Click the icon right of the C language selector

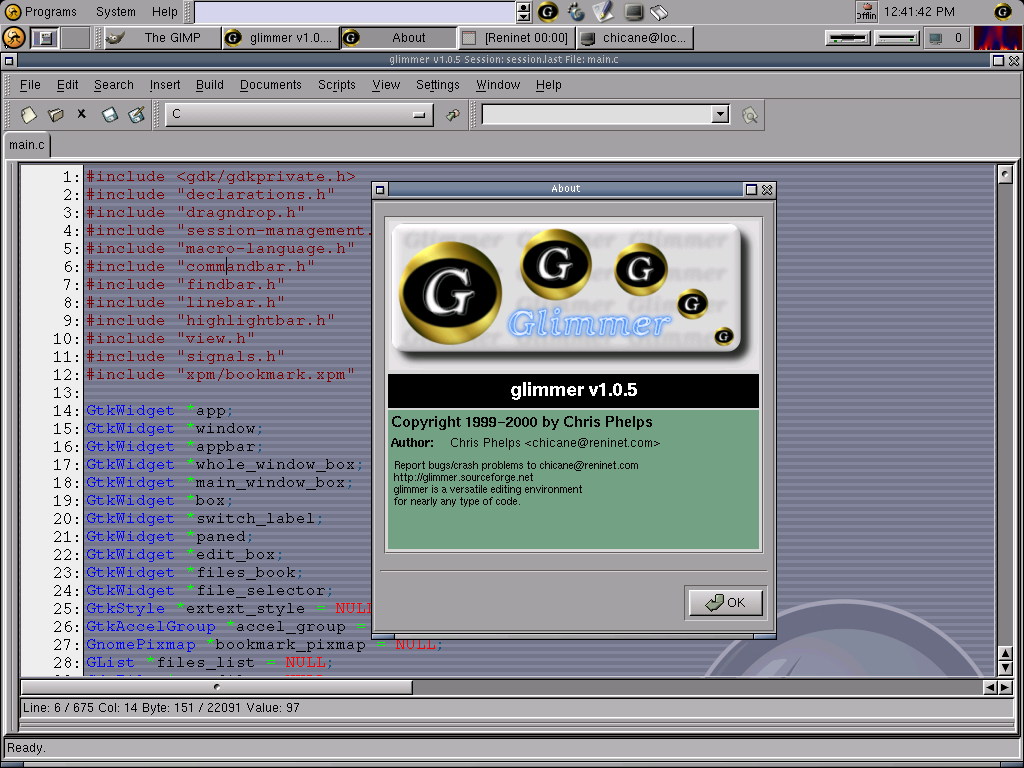click(x=453, y=115)
